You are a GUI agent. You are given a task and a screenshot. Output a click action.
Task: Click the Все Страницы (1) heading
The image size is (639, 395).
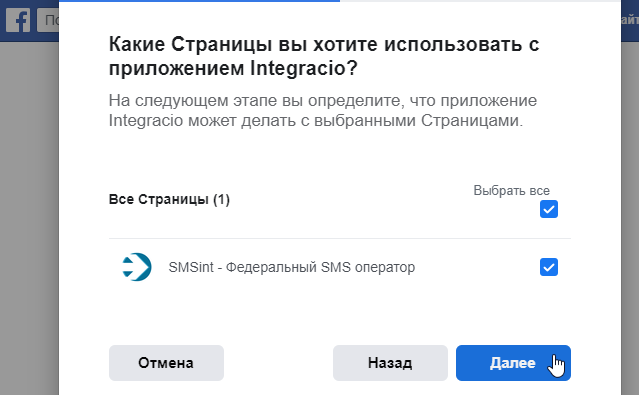pos(169,199)
